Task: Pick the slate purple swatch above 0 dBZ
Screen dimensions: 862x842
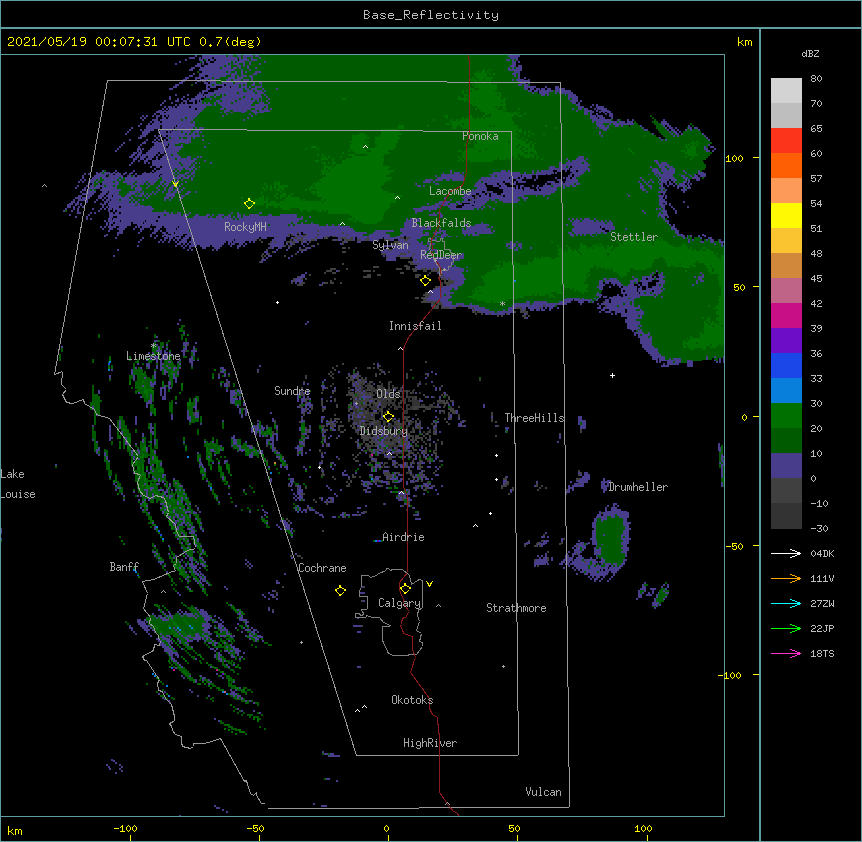Action: [786, 466]
